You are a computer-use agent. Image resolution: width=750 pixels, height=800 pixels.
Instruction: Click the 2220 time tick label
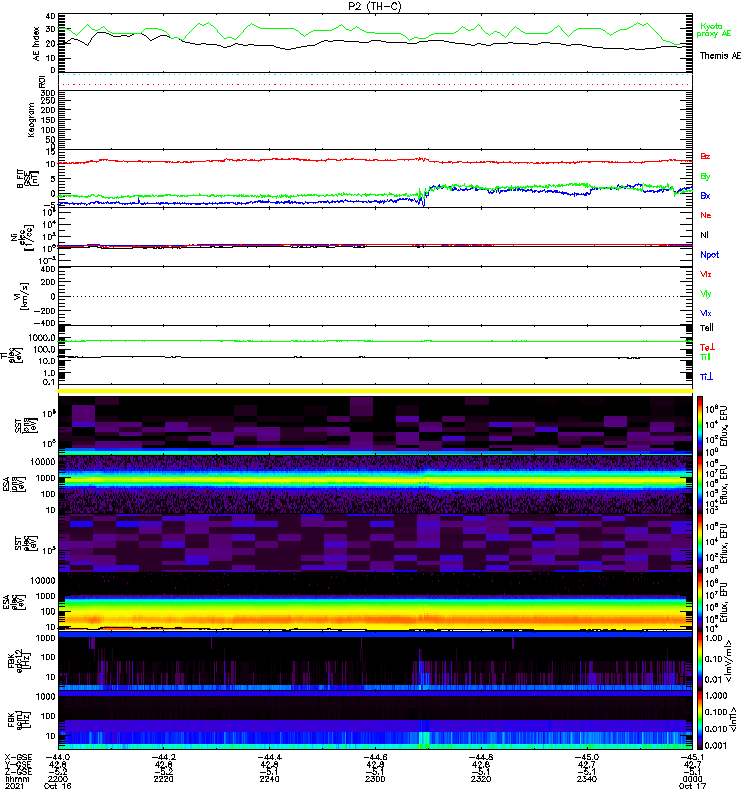pos(163,779)
